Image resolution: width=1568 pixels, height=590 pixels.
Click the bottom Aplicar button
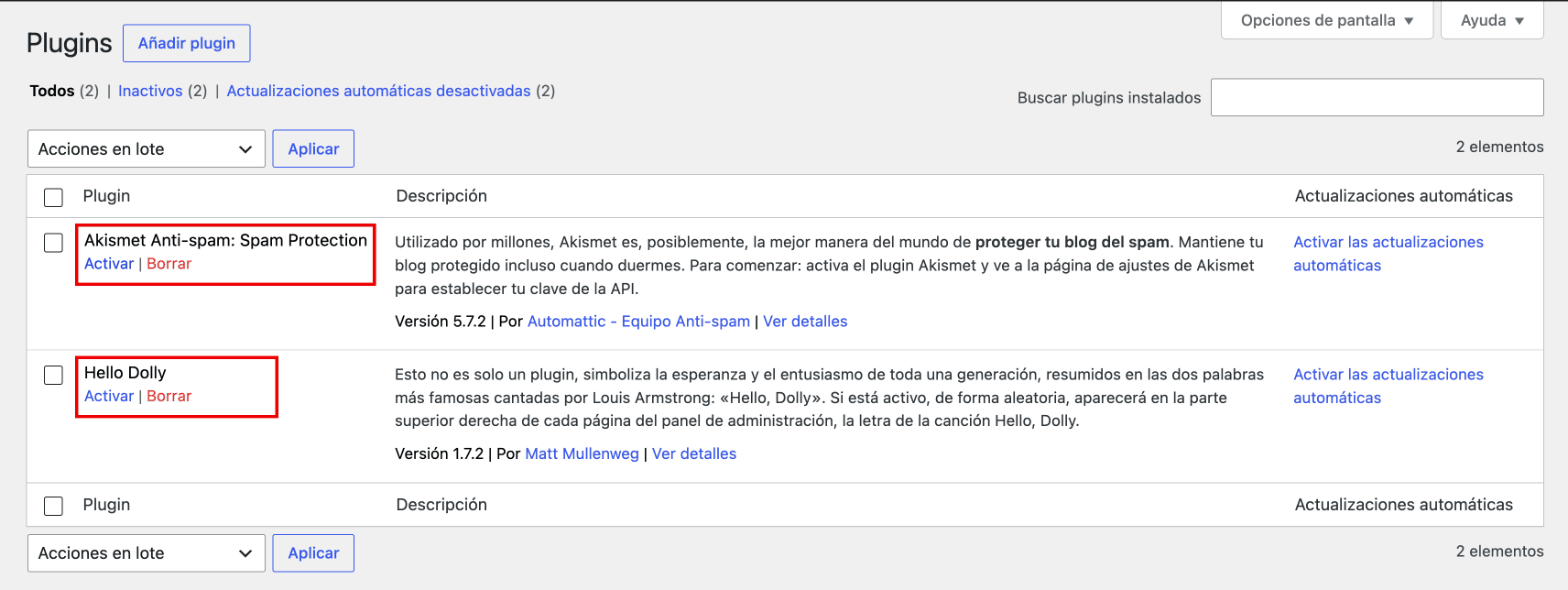coord(313,553)
